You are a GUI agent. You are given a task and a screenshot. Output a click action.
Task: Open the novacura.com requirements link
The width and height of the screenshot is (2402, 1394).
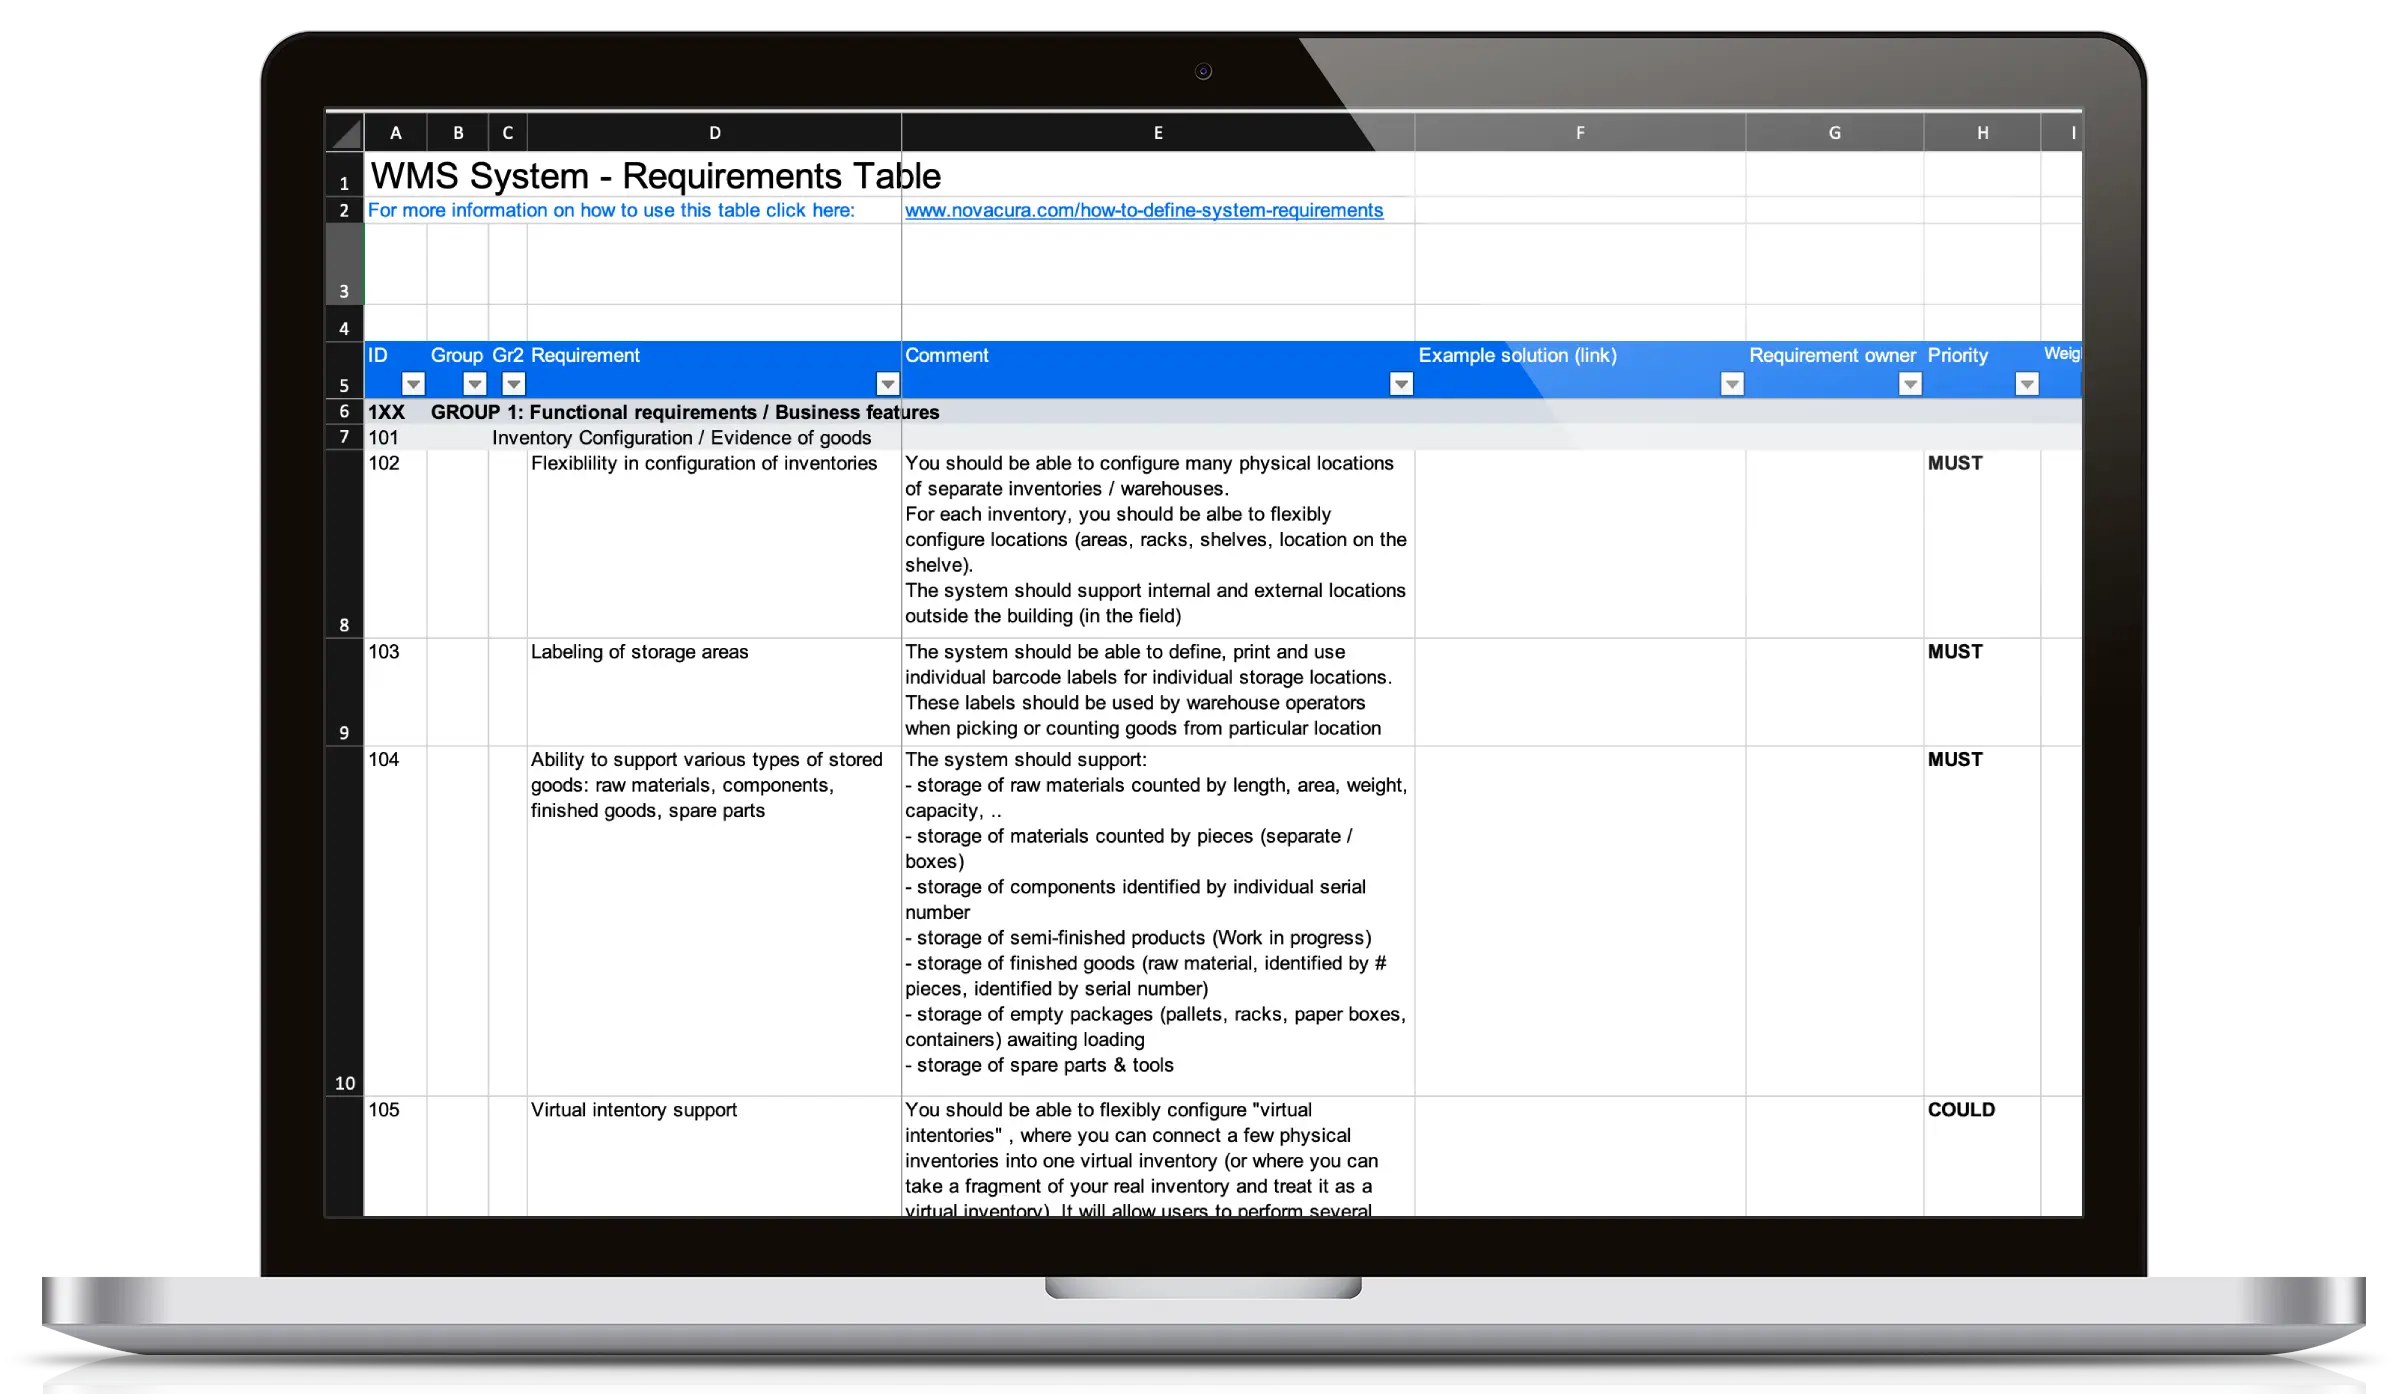[x=1144, y=210]
